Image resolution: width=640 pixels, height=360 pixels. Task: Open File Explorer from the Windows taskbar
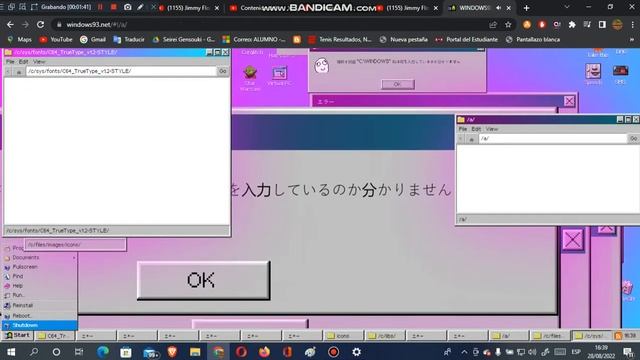coord(195,352)
